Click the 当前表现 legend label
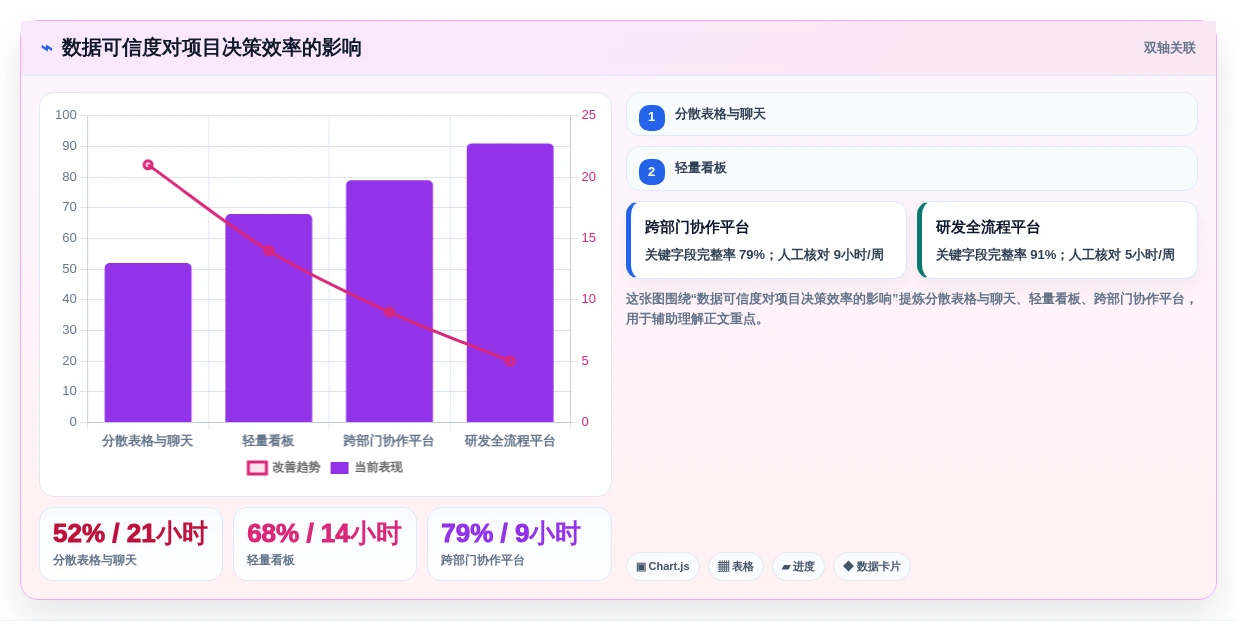Image resolution: width=1237 pixels, height=621 pixels. tap(378, 468)
